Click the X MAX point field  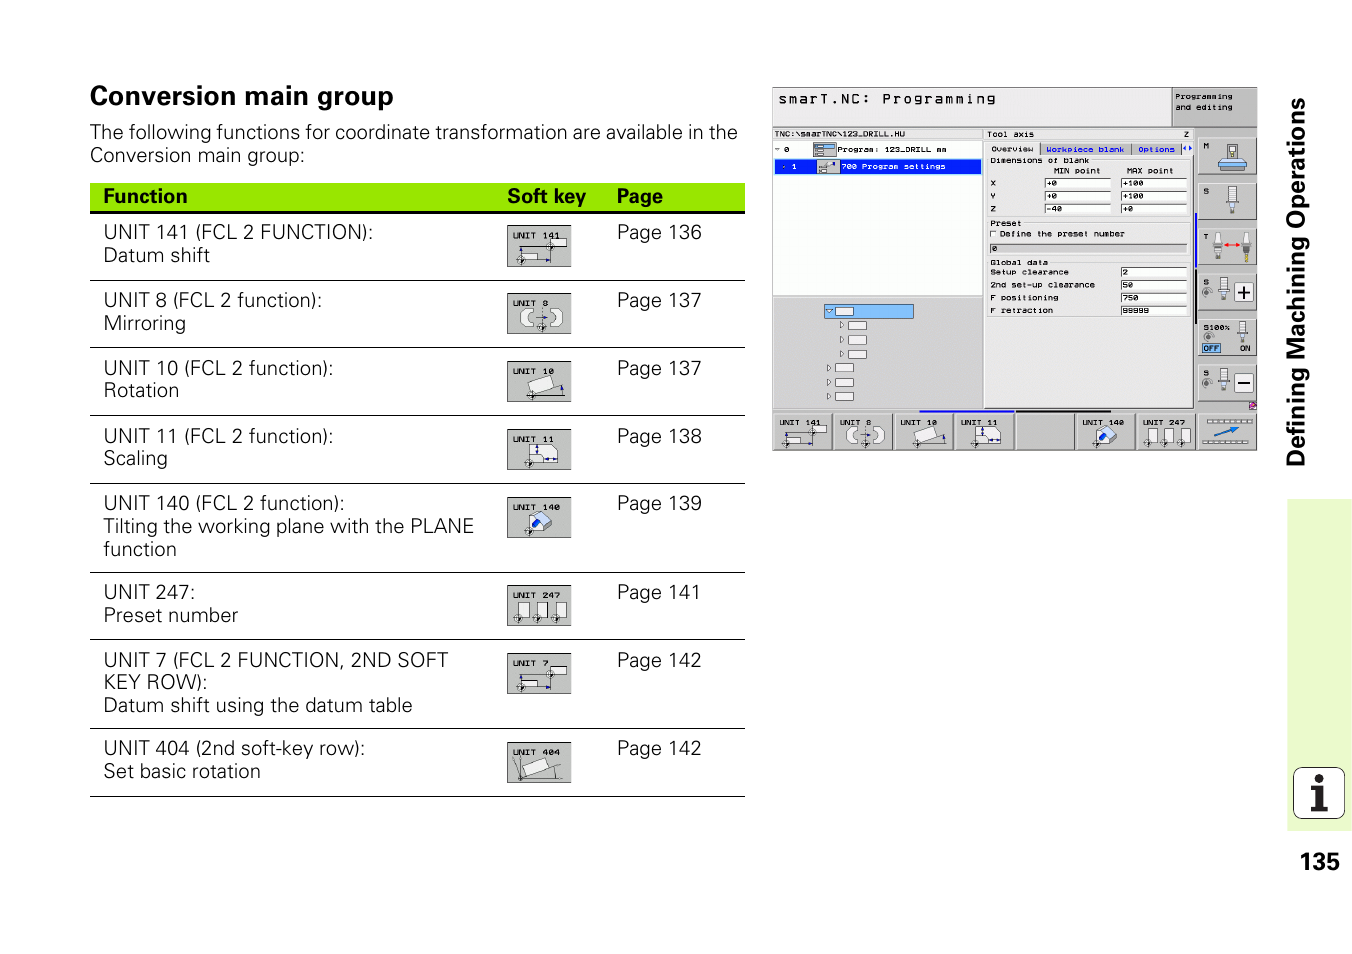[1153, 183]
